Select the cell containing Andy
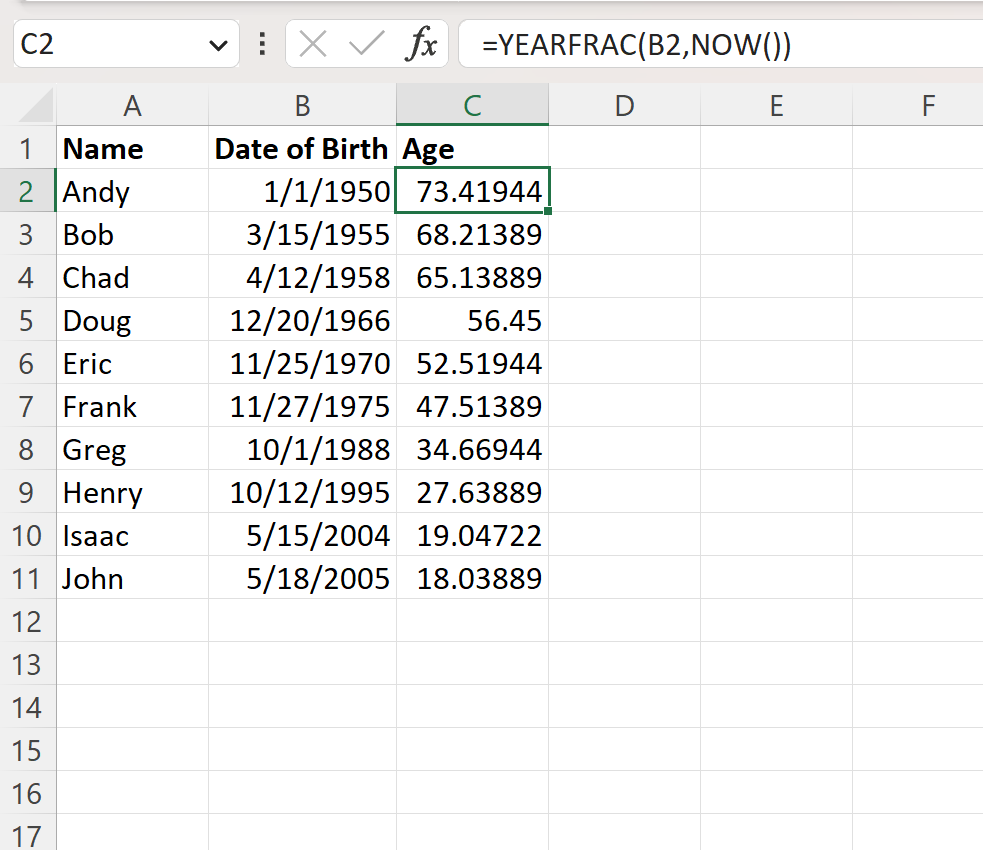 click(x=131, y=191)
